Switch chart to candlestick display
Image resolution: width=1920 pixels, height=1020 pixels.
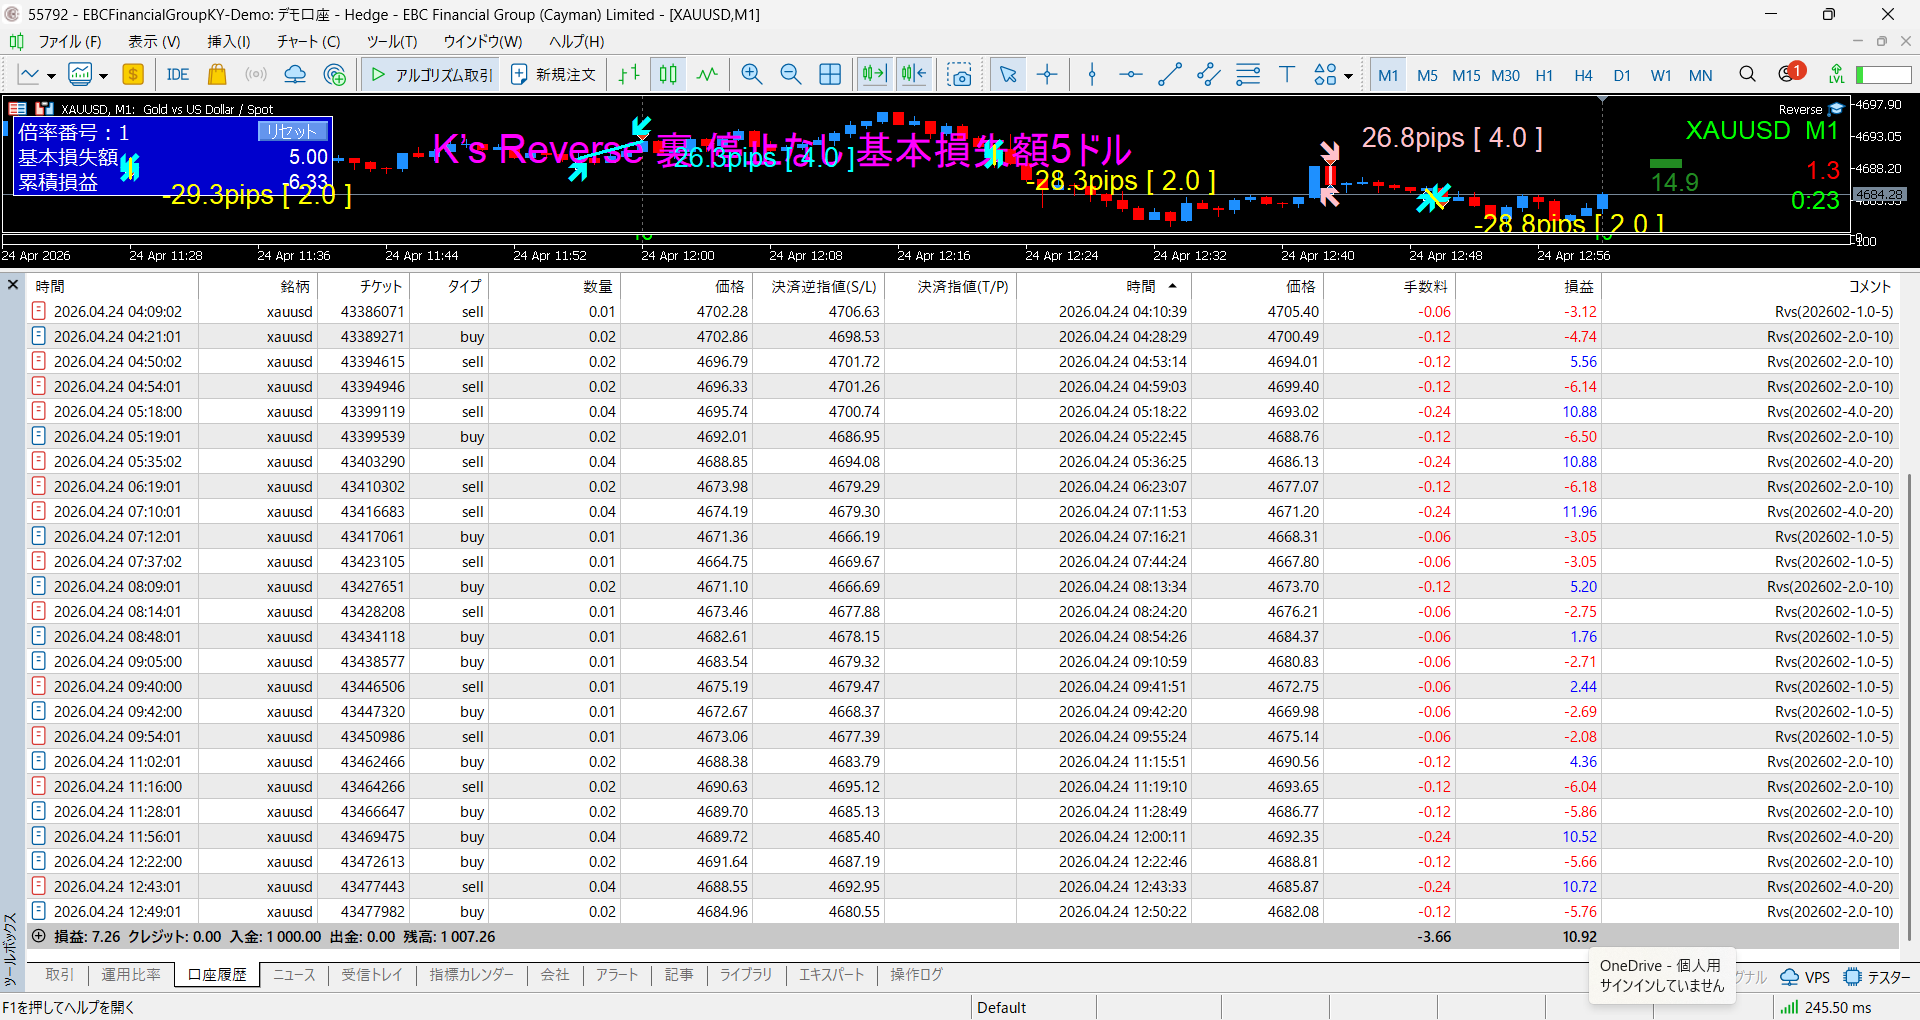tap(668, 75)
